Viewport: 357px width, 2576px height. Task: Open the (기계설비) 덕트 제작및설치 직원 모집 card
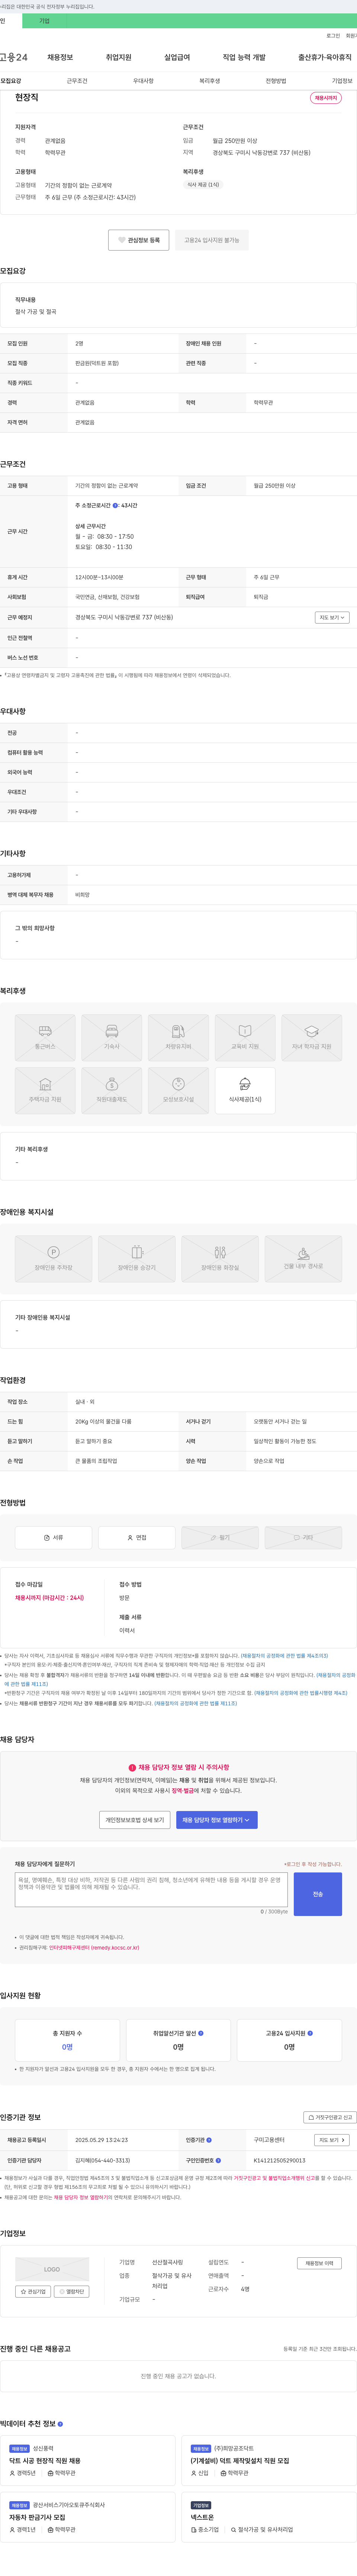269,2461
